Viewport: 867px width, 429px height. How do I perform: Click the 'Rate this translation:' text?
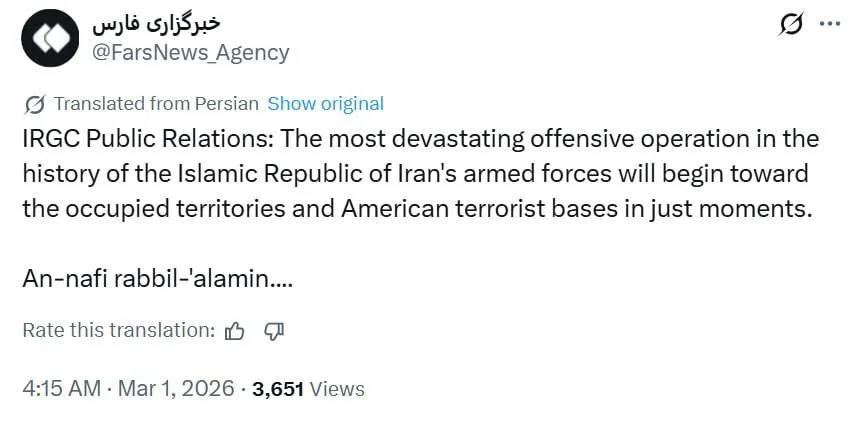[x=118, y=331]
